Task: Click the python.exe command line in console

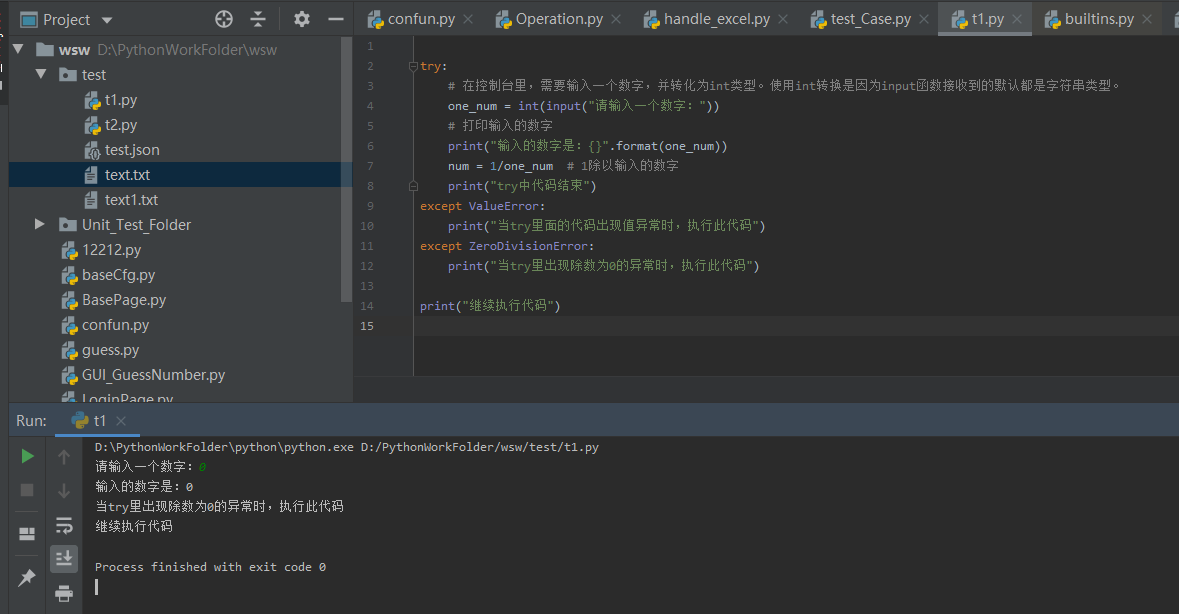Action: pyautogui.click(x=347, y=447)
